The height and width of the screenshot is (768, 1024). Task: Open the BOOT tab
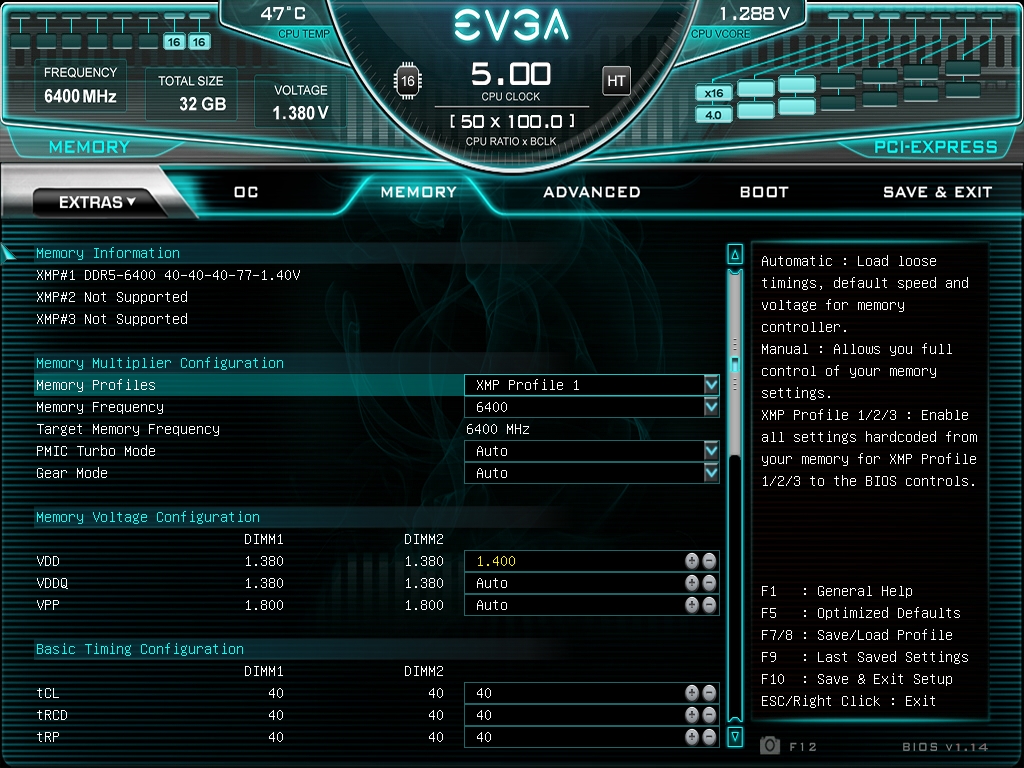tap(764, 192)
